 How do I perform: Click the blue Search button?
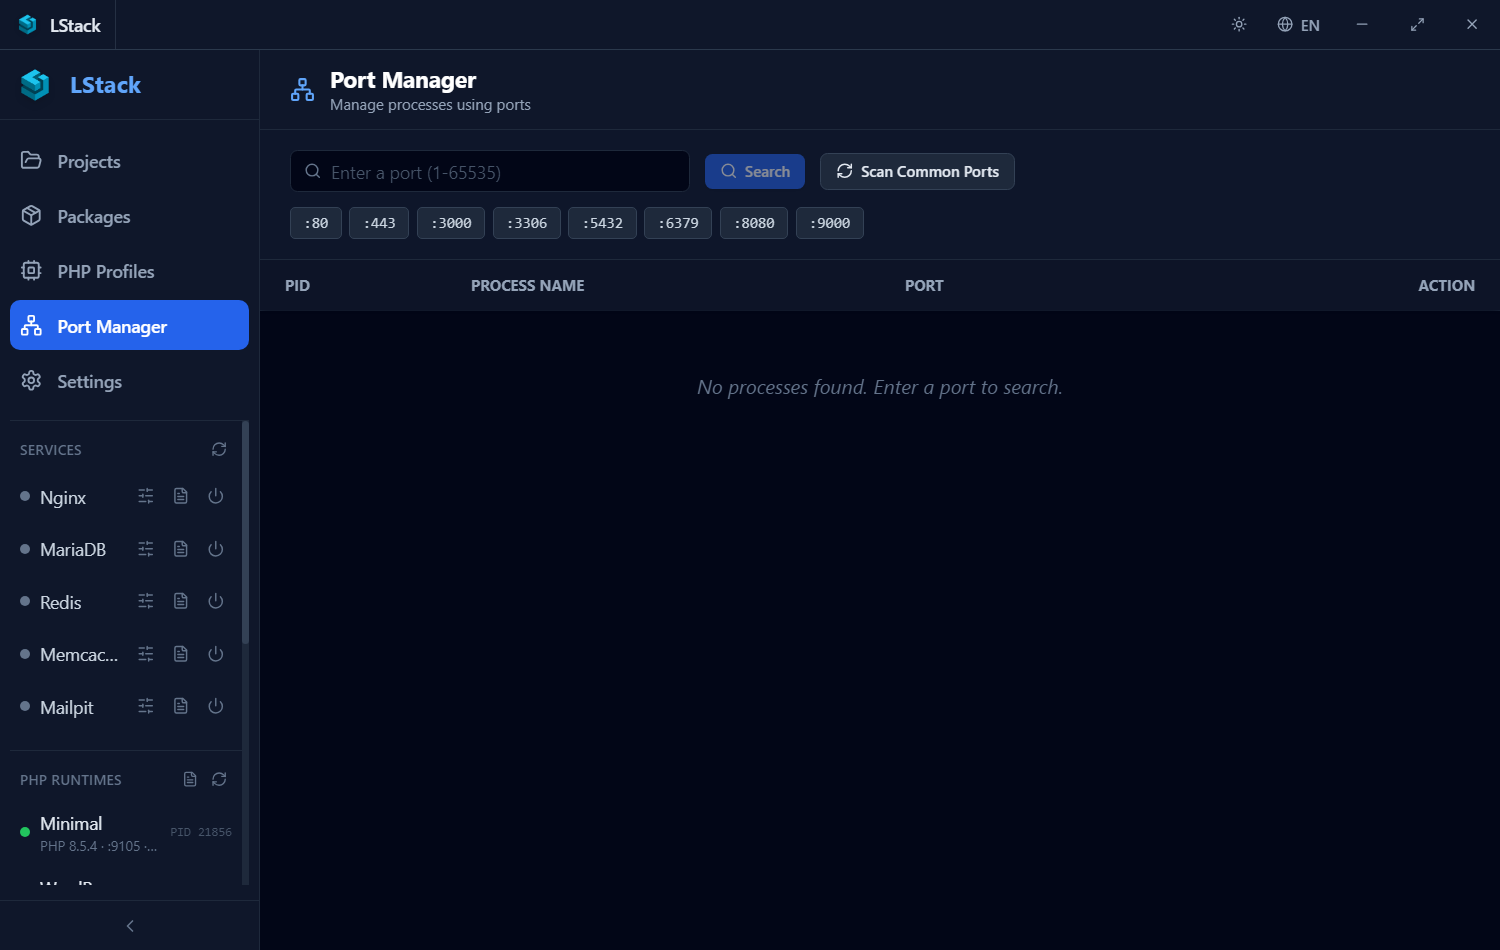[755, 171]
